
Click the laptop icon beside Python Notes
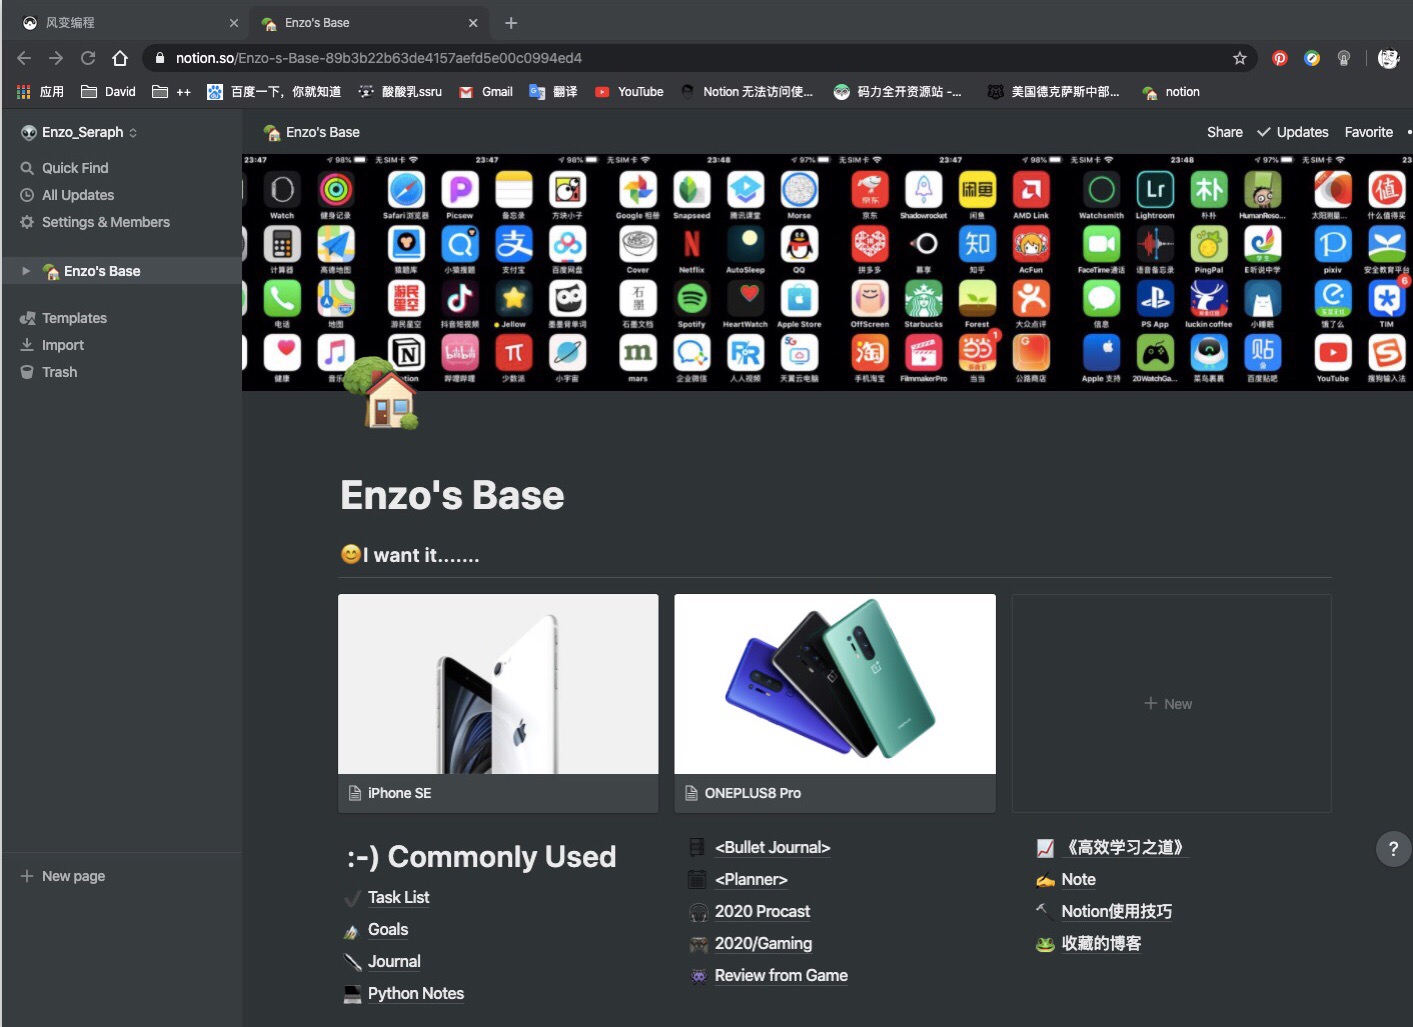point(352,994)
